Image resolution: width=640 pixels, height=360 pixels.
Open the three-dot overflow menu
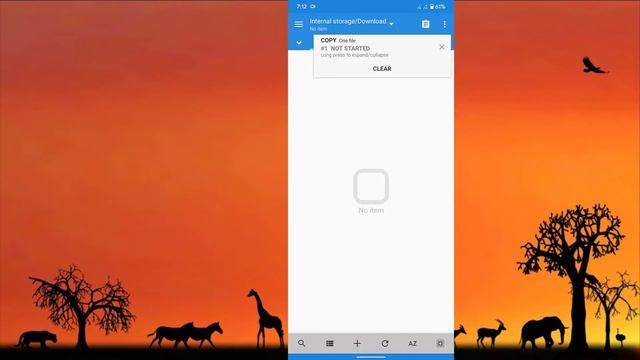click(x=444, y=24)
